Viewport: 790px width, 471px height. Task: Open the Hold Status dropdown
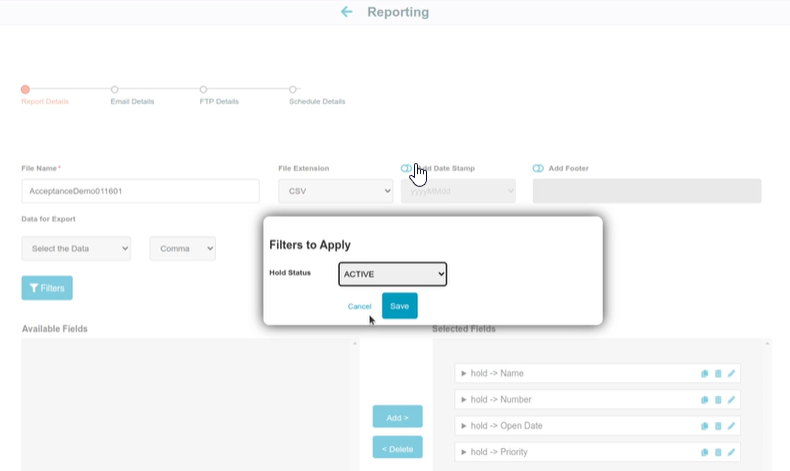click(x=392, y=274)
